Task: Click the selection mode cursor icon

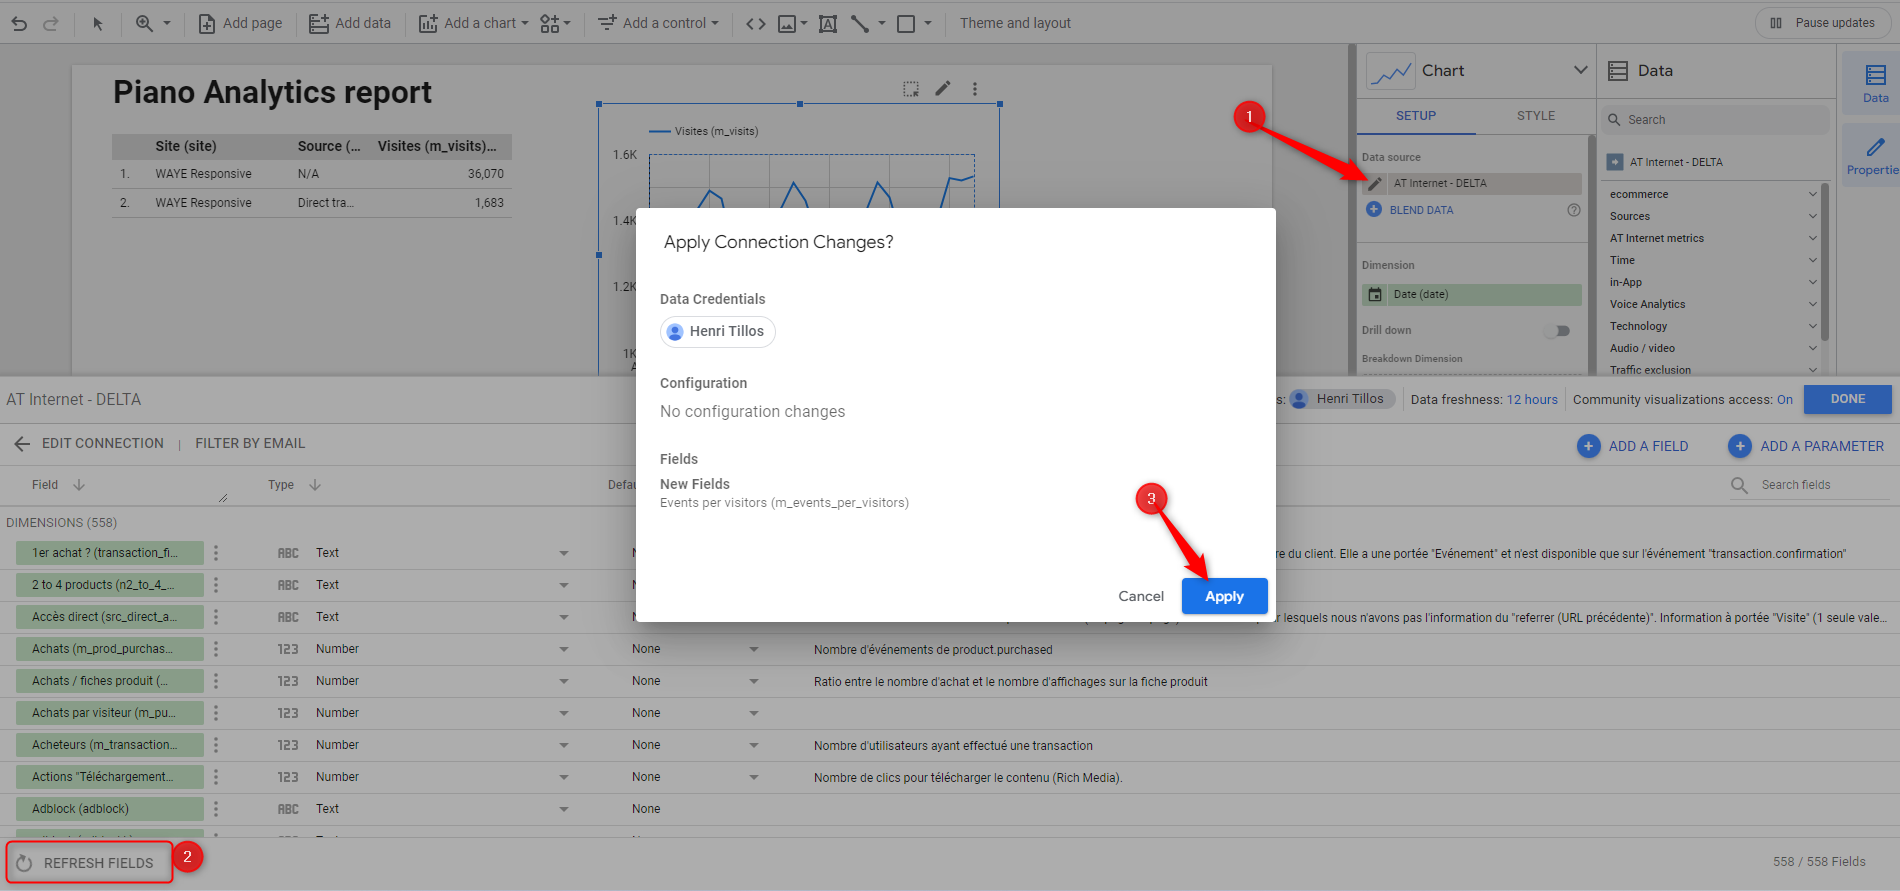Action: point(98,23)
